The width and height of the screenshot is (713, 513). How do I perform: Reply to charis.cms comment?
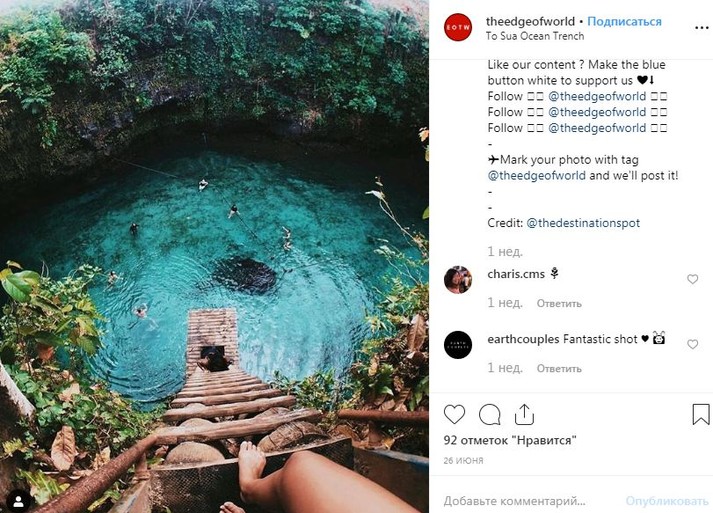coord(559,303)
